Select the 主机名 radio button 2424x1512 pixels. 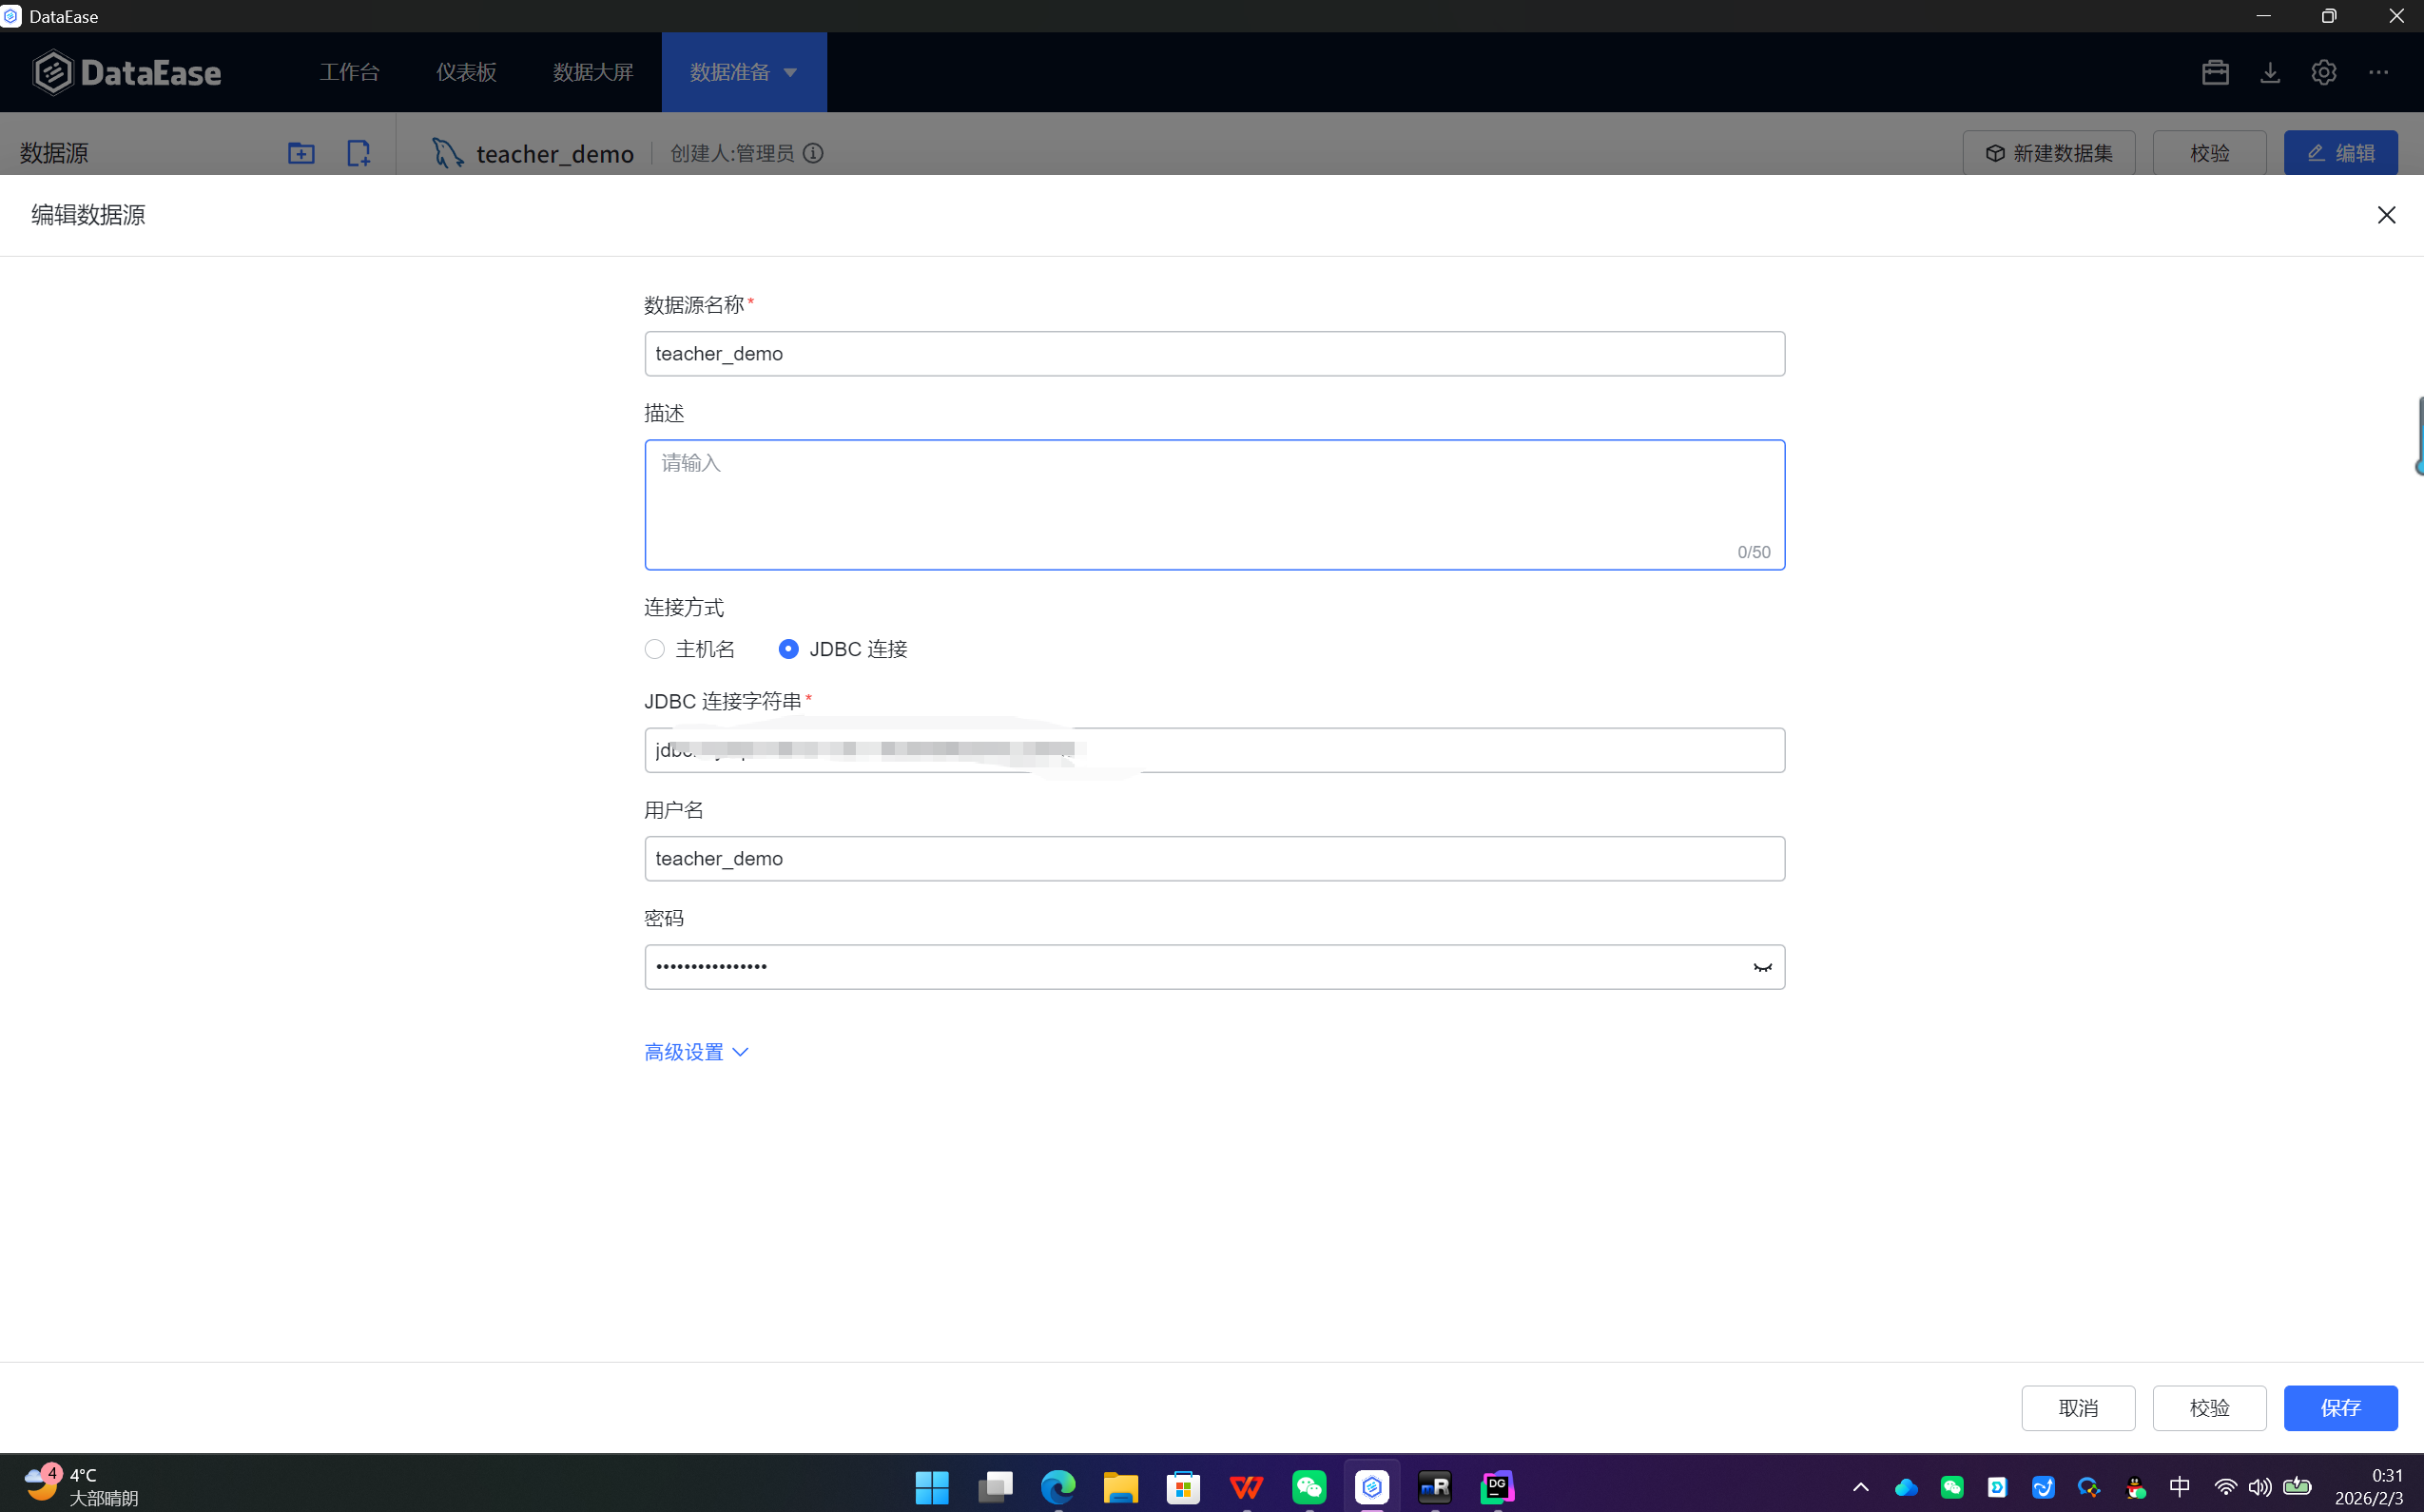click(x=655, y=649)
